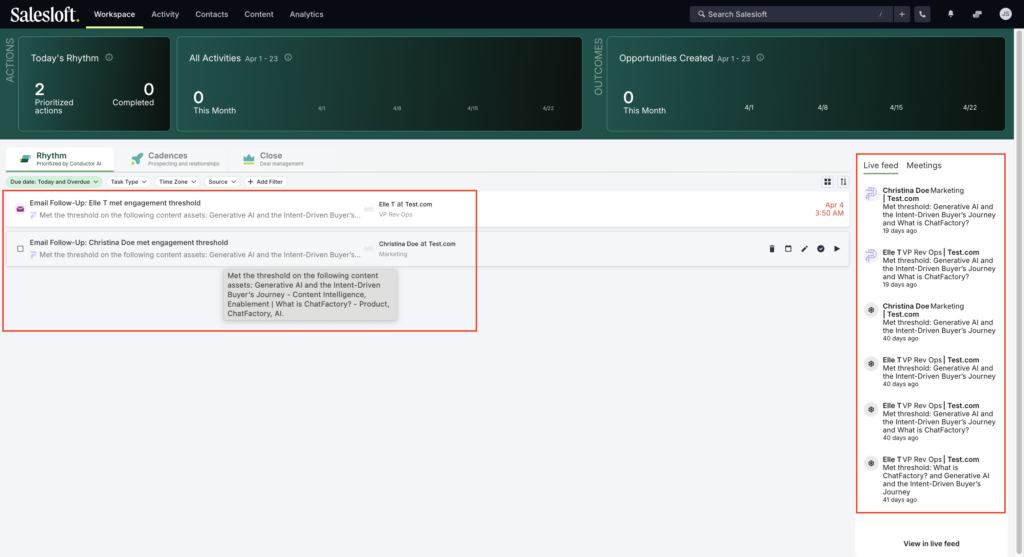This screenshot has height=557, width=1024.
Task: Open the notifications bell
Action: pos(951,14)
